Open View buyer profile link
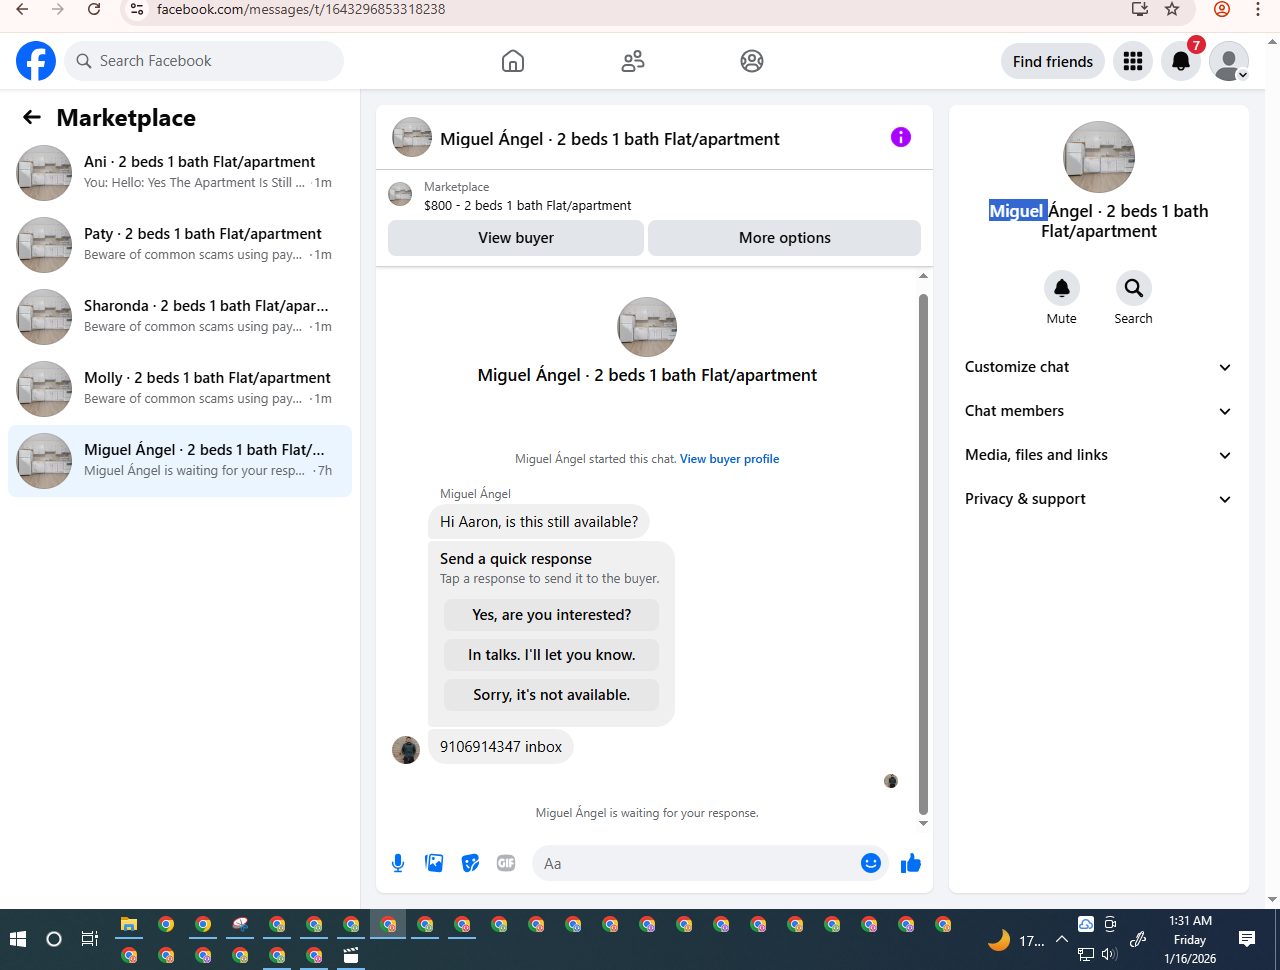Viewport: 1280px width, 970px height. 729,459
